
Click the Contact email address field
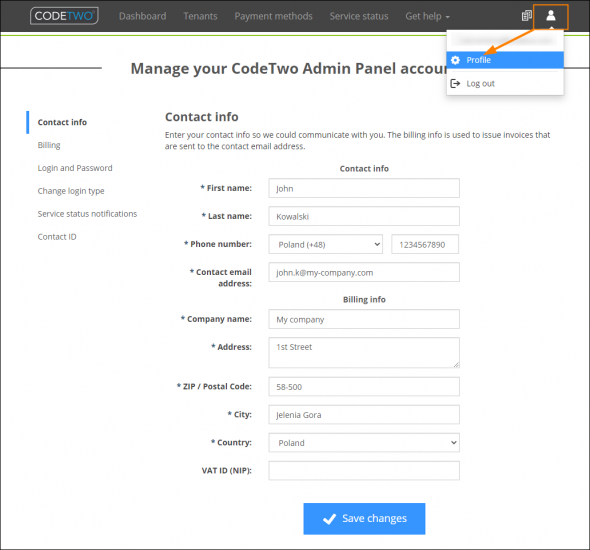coord(364,272)
